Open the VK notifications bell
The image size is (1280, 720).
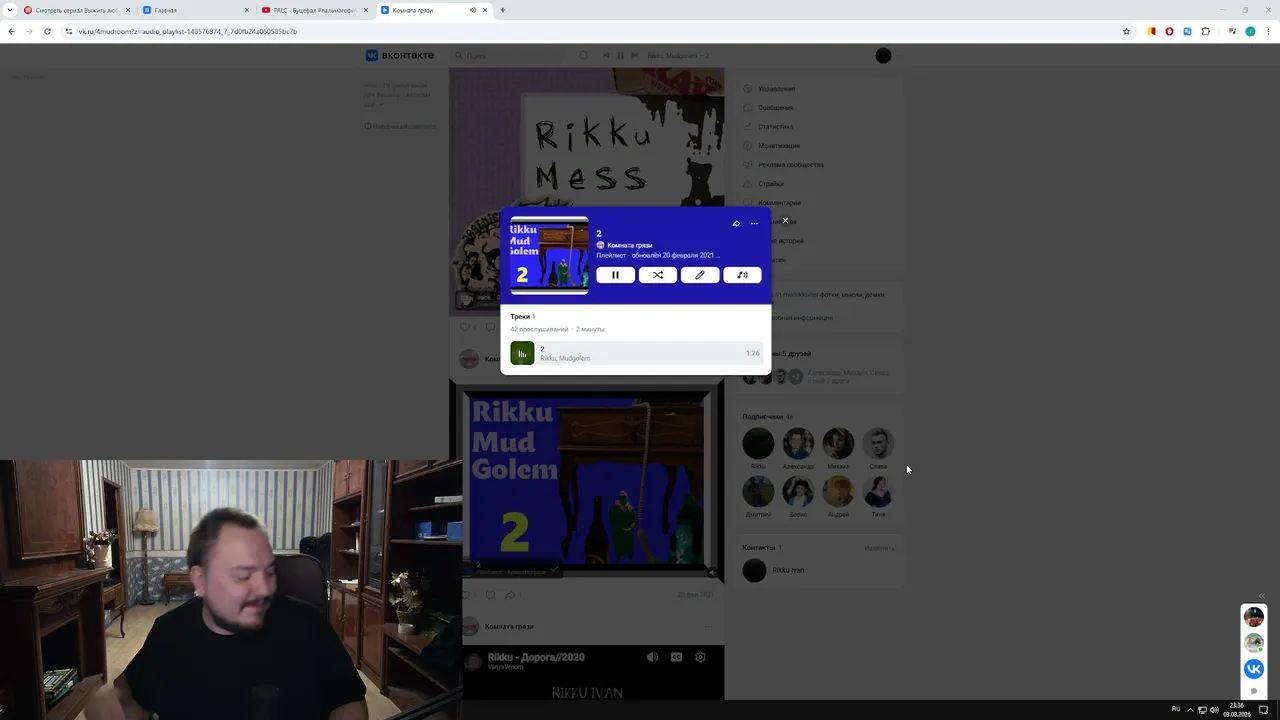[x=584, y=56]
